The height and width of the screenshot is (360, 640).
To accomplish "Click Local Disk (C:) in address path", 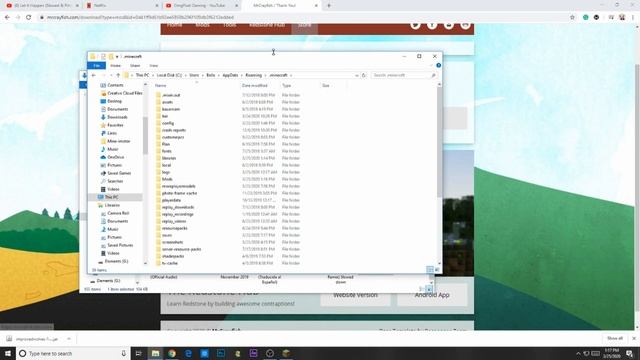I will [169, 75].
